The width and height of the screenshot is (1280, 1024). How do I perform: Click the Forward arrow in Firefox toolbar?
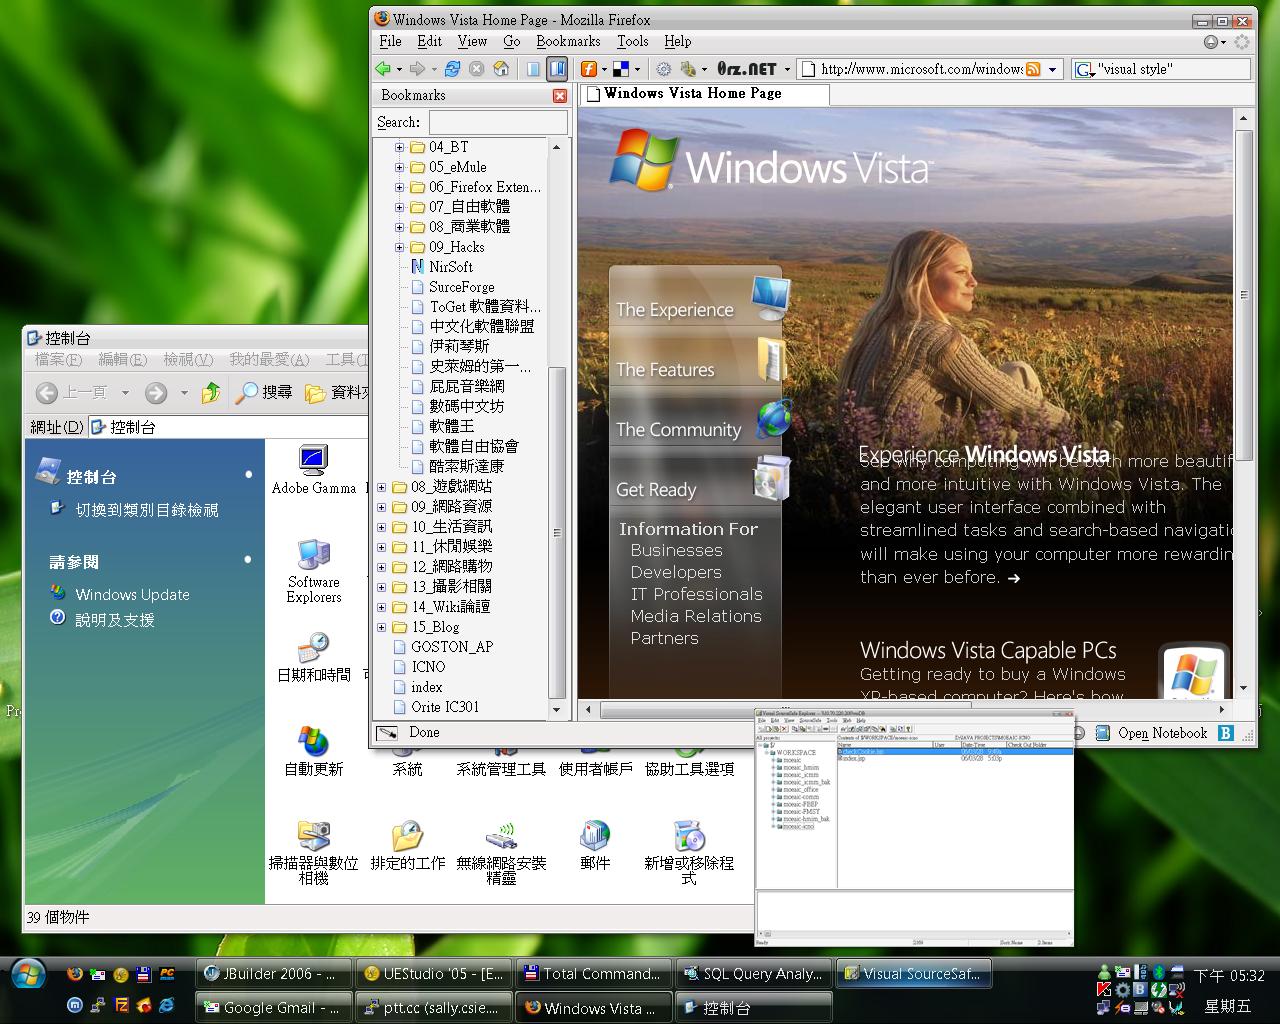419,69
